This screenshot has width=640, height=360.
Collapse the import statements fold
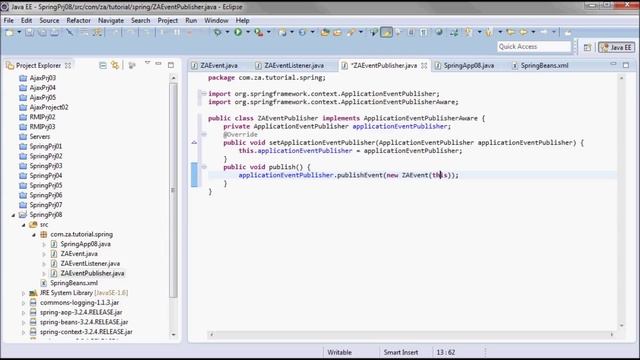click(x=203, y=93)
